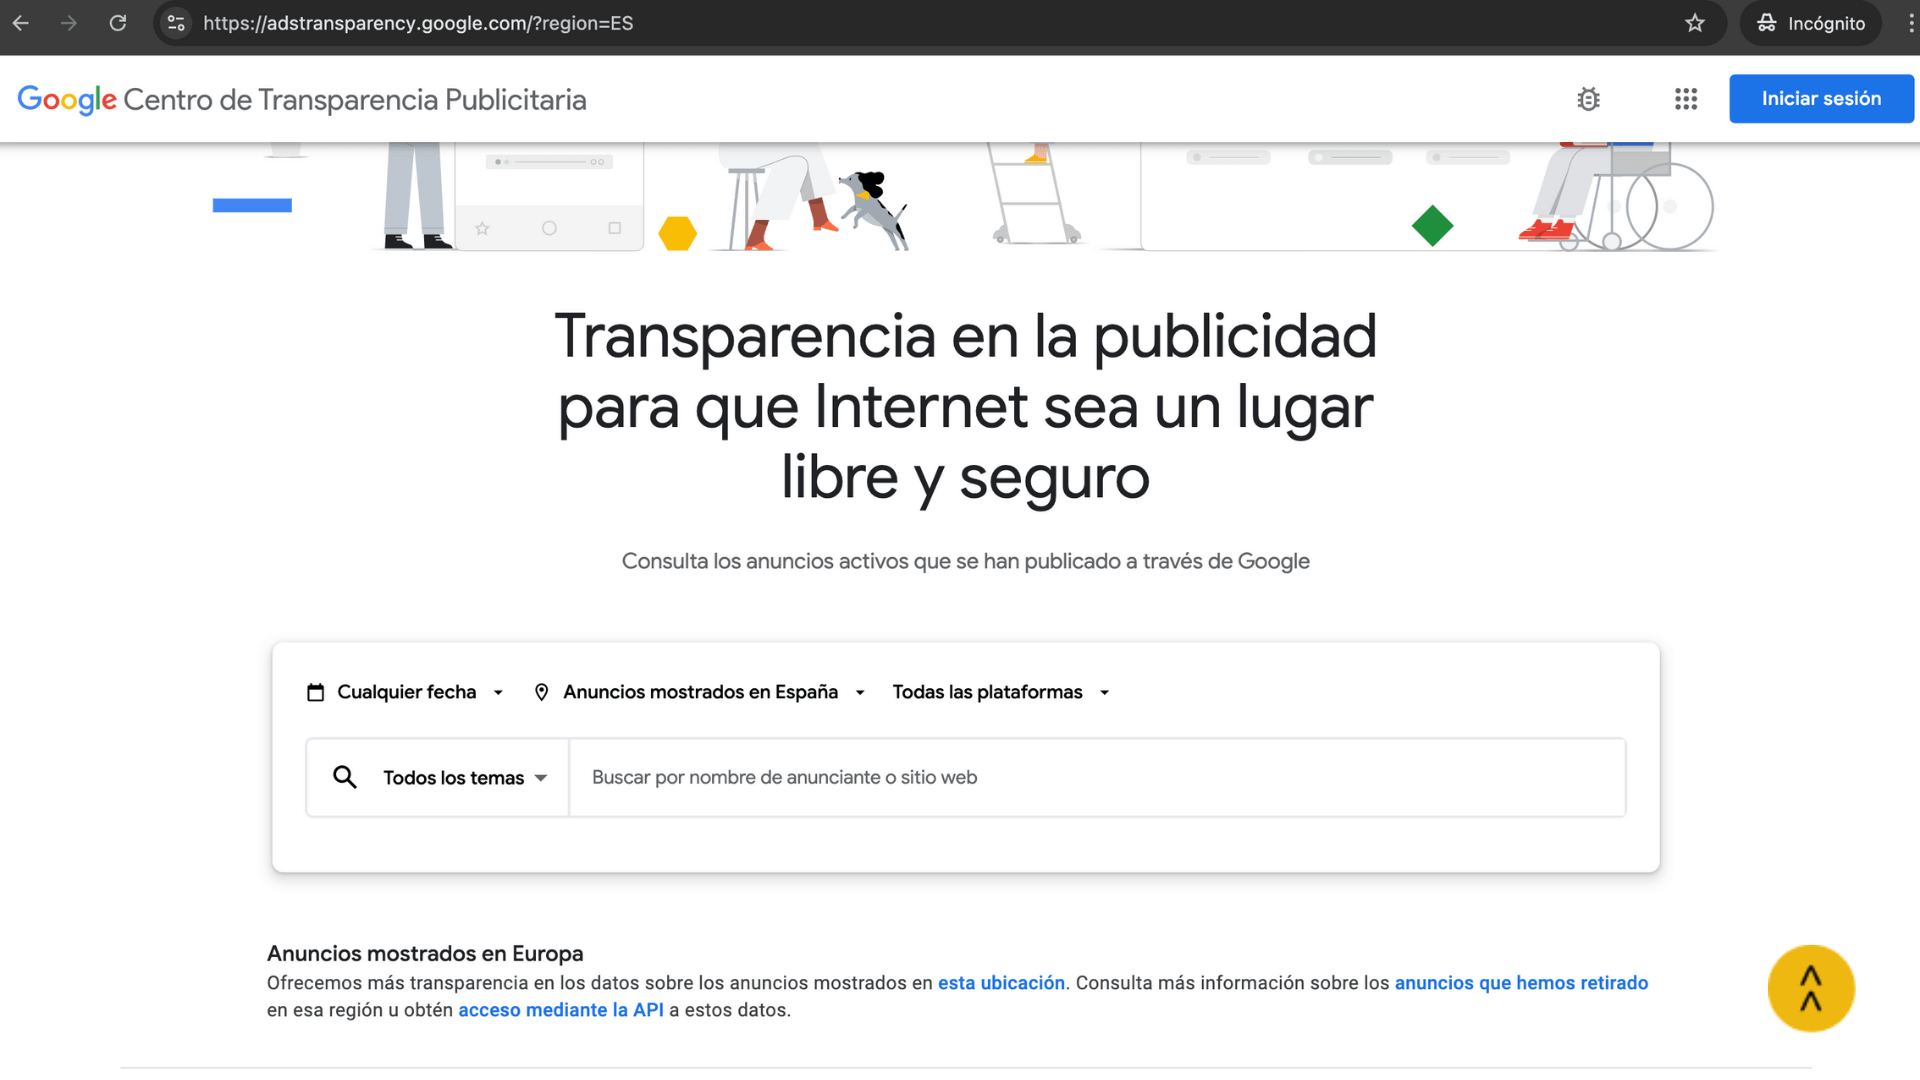Follow the acceso mediante la API link
Image resolution: width=1920 pixels, height=1080 pixels.
pyautogui.click(x=561, y=1009)
